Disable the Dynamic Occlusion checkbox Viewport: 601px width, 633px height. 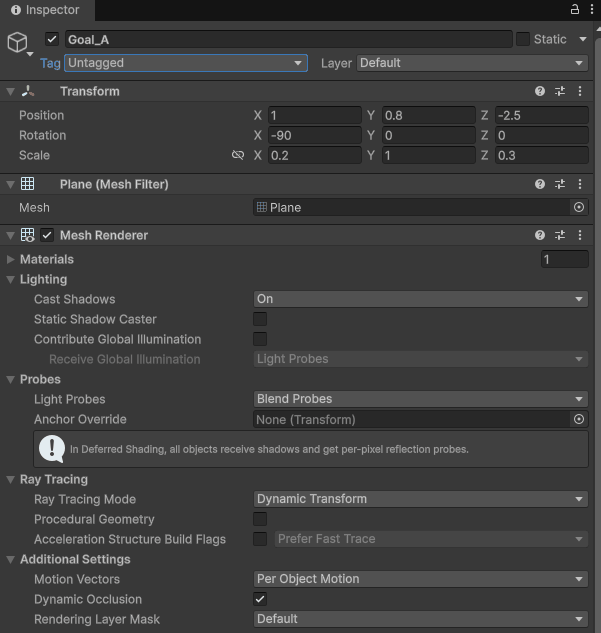click(x=260, y=599)
